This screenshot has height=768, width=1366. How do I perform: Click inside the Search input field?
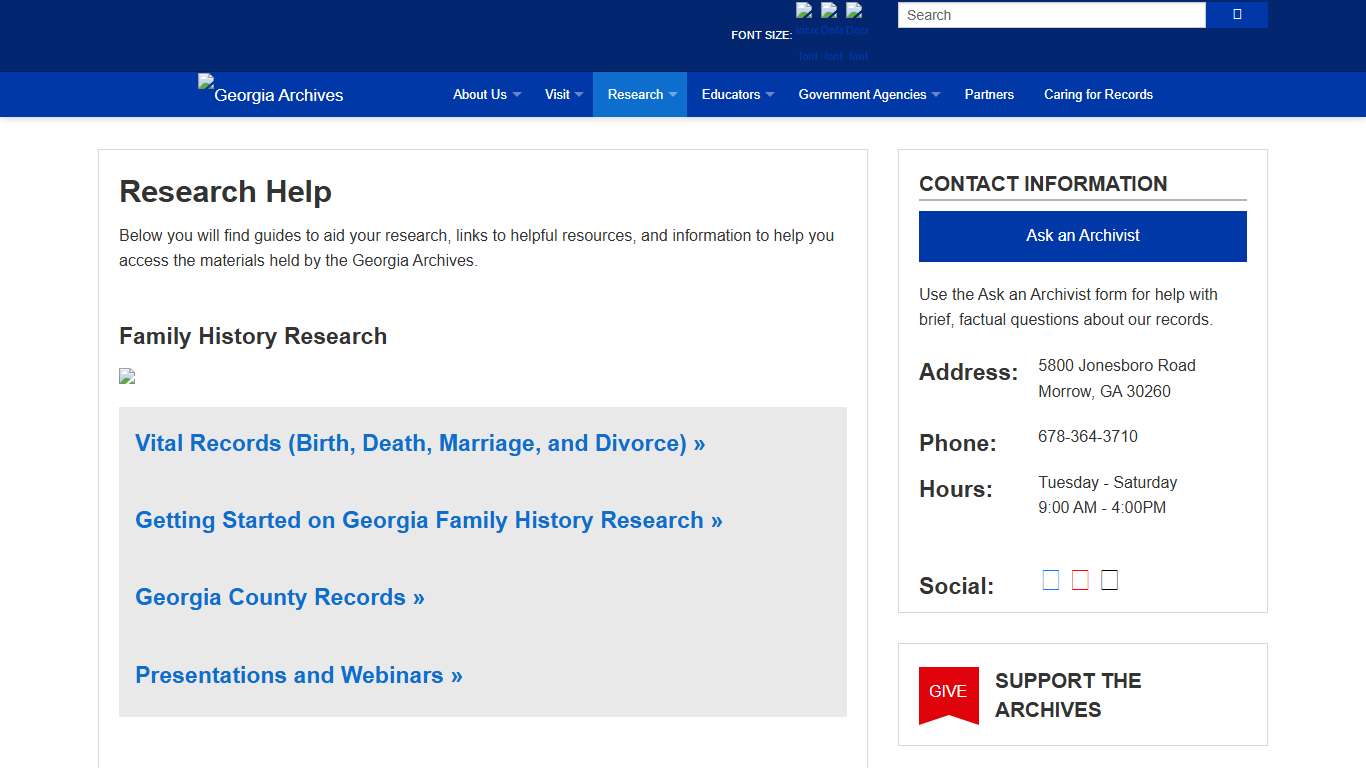pos(1050,14)
